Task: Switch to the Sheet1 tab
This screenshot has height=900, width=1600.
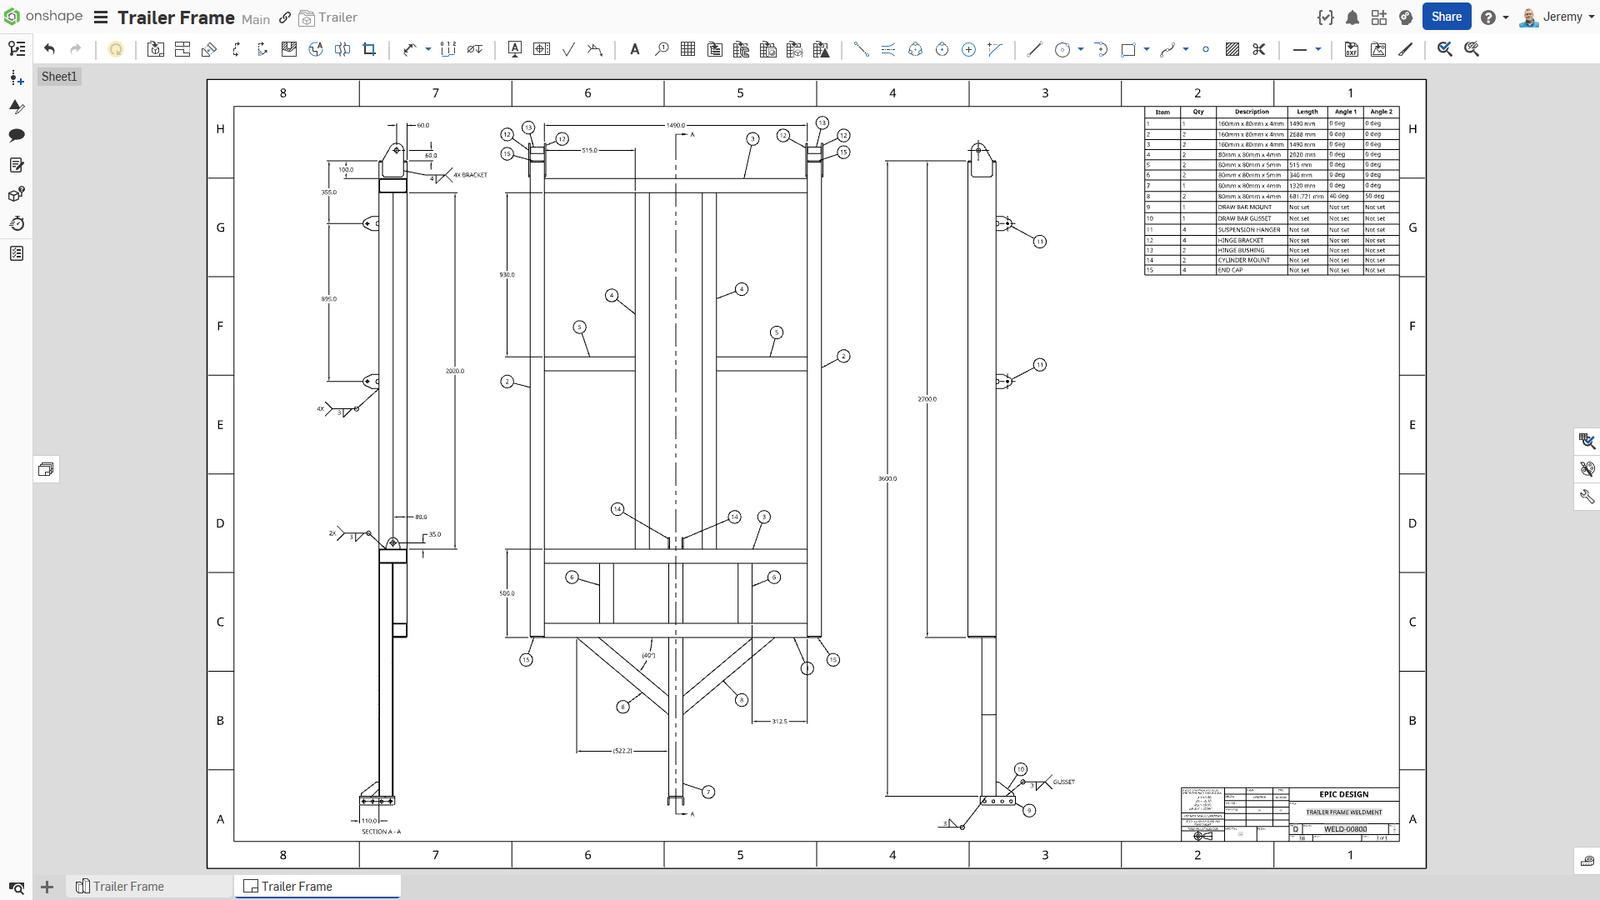Action: 58,76
